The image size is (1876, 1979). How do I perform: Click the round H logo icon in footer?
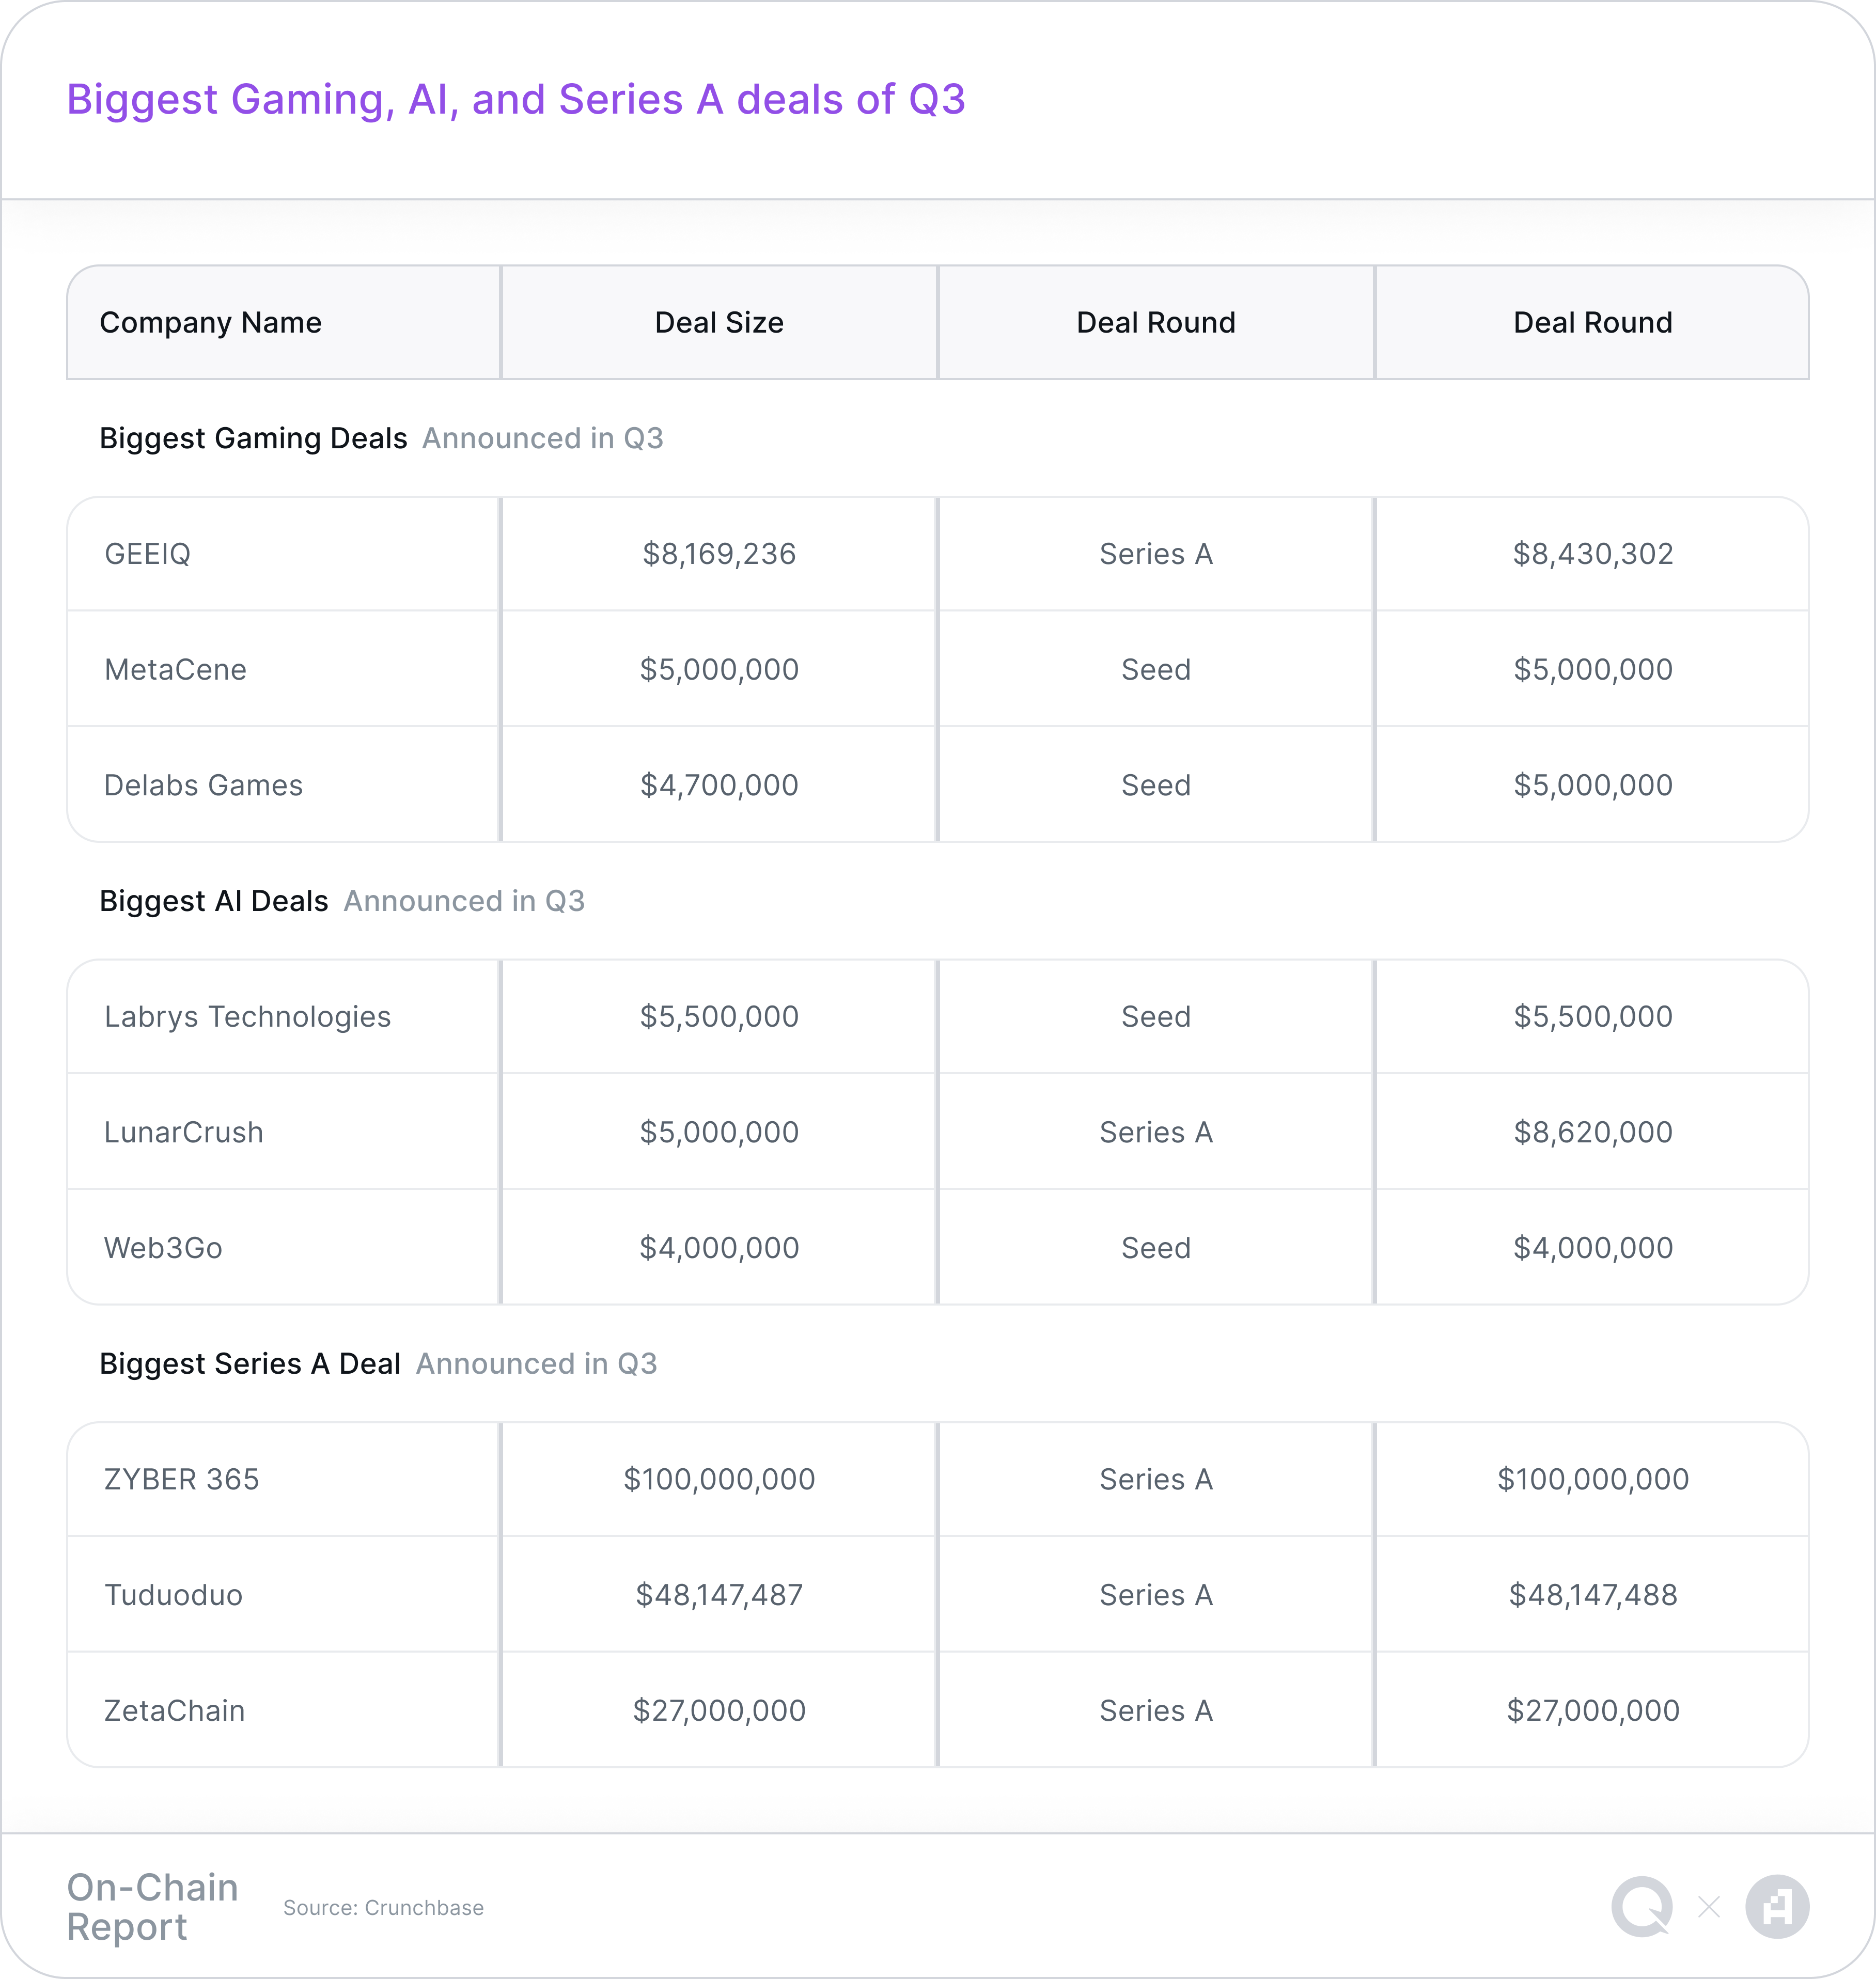point(1777,1906)
